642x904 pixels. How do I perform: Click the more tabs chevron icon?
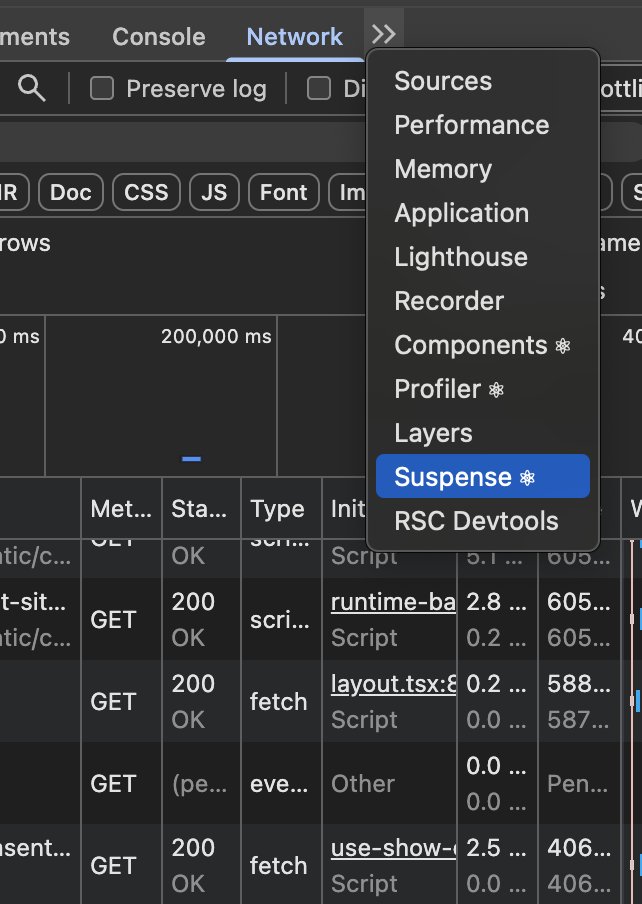tap(384, 35)
